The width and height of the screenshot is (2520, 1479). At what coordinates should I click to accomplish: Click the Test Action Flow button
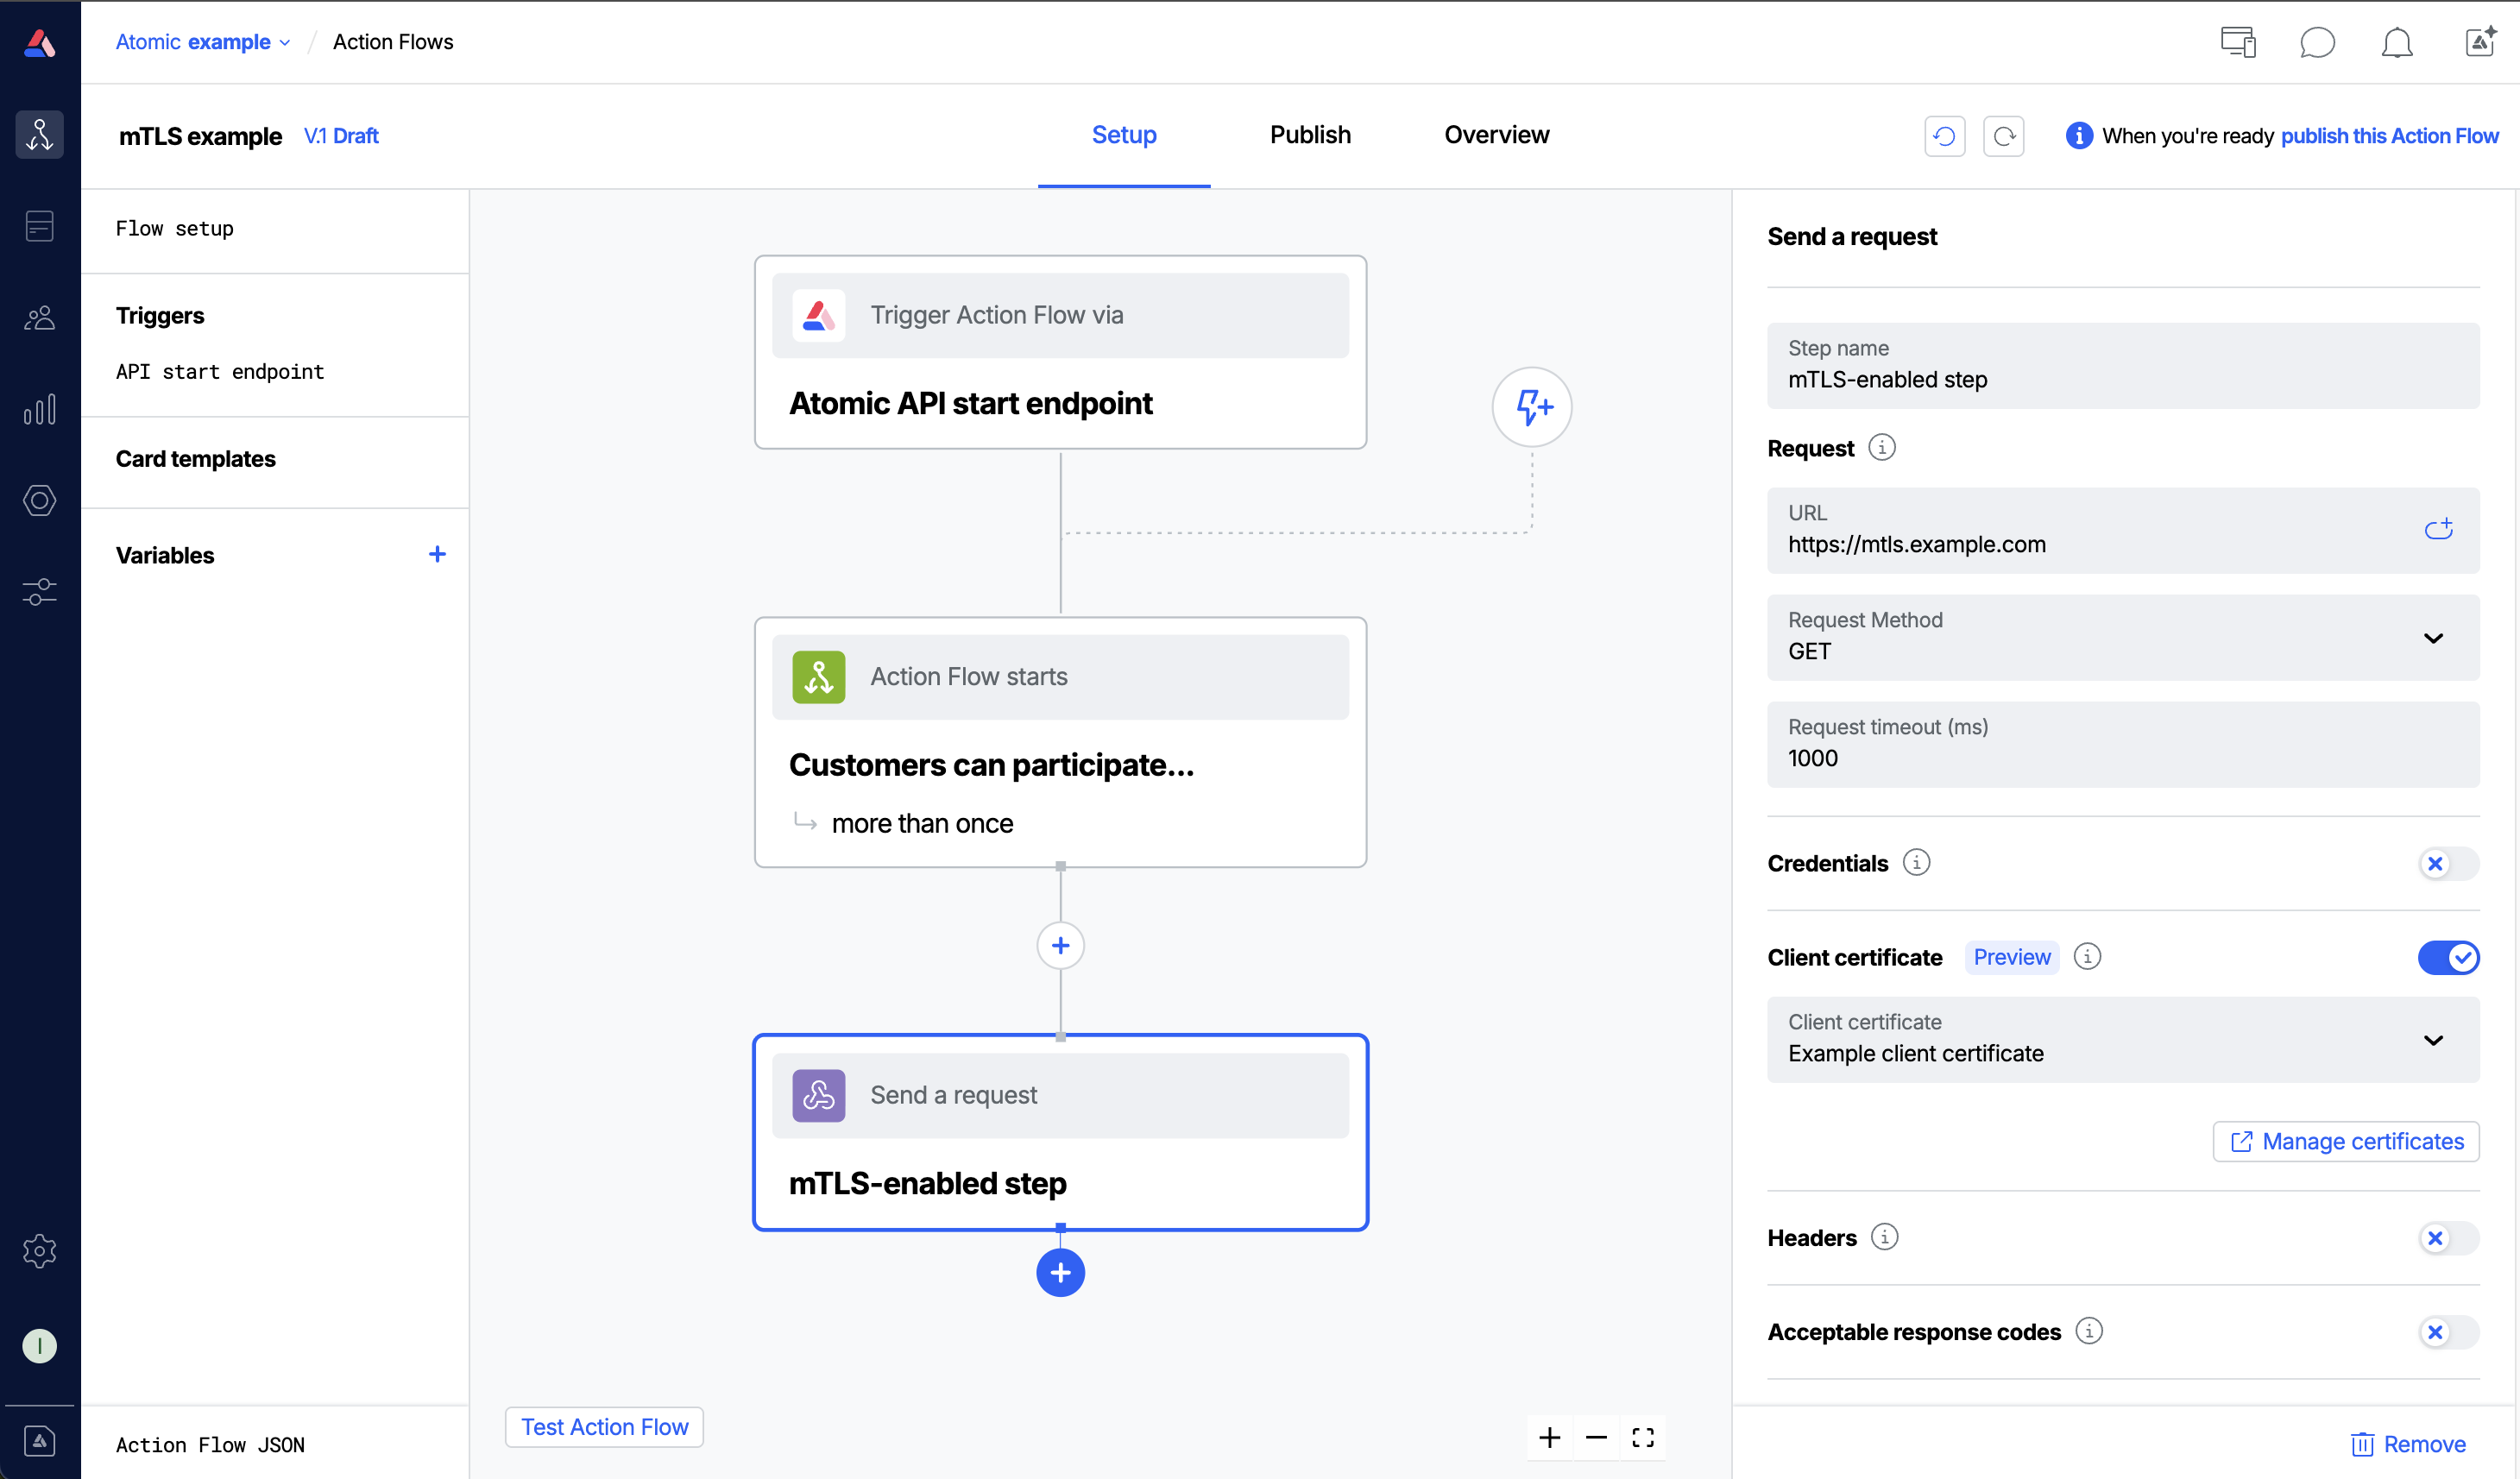[x=604, y=1427]
